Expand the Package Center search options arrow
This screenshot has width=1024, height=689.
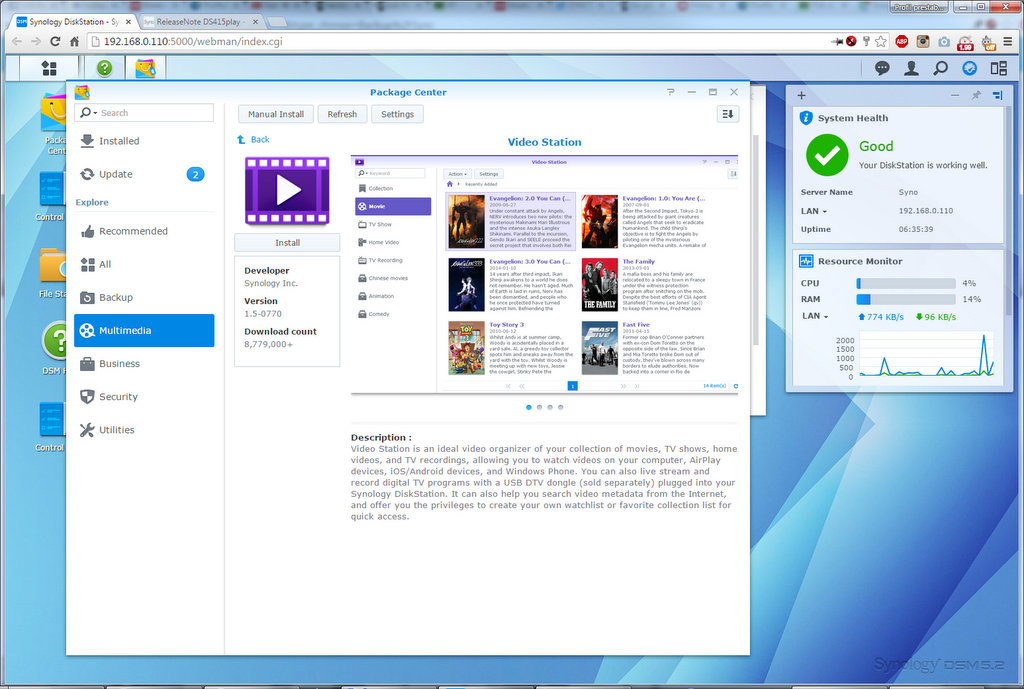(95, 113)
